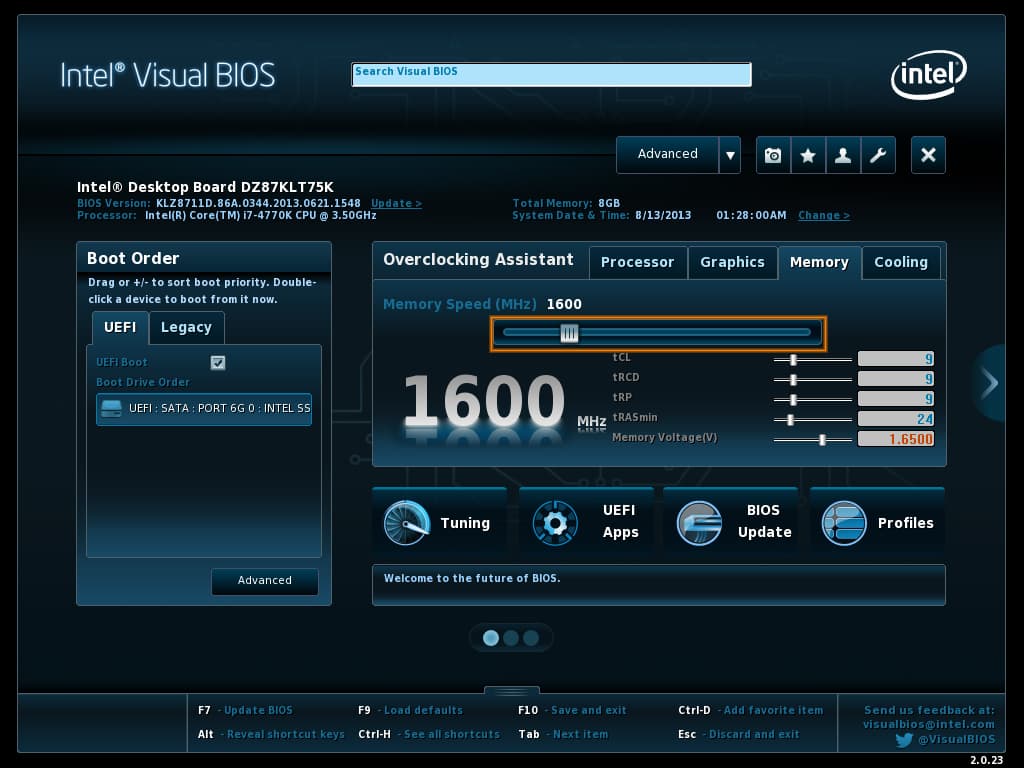The height and width of the screenshot is (768, 1024).
Task: Click the tRP value field
Action: [x=895, y=399]
